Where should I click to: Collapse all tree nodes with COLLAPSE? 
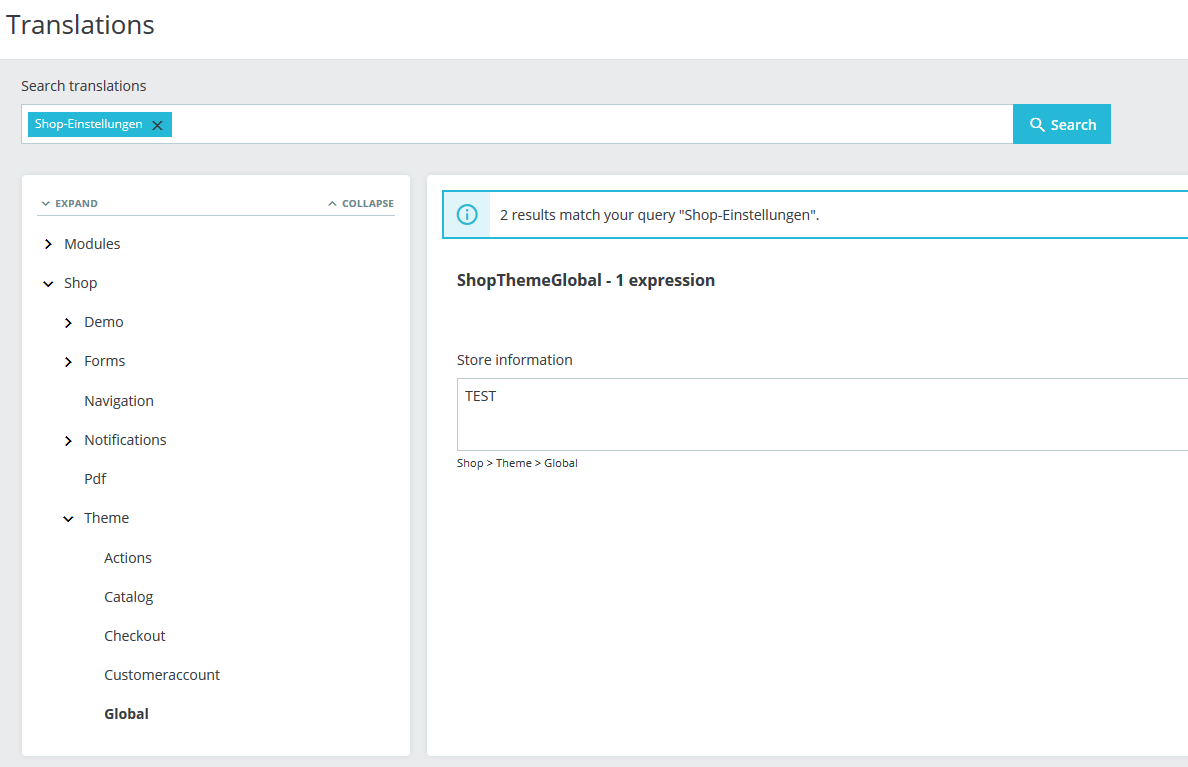pos(361,203)
